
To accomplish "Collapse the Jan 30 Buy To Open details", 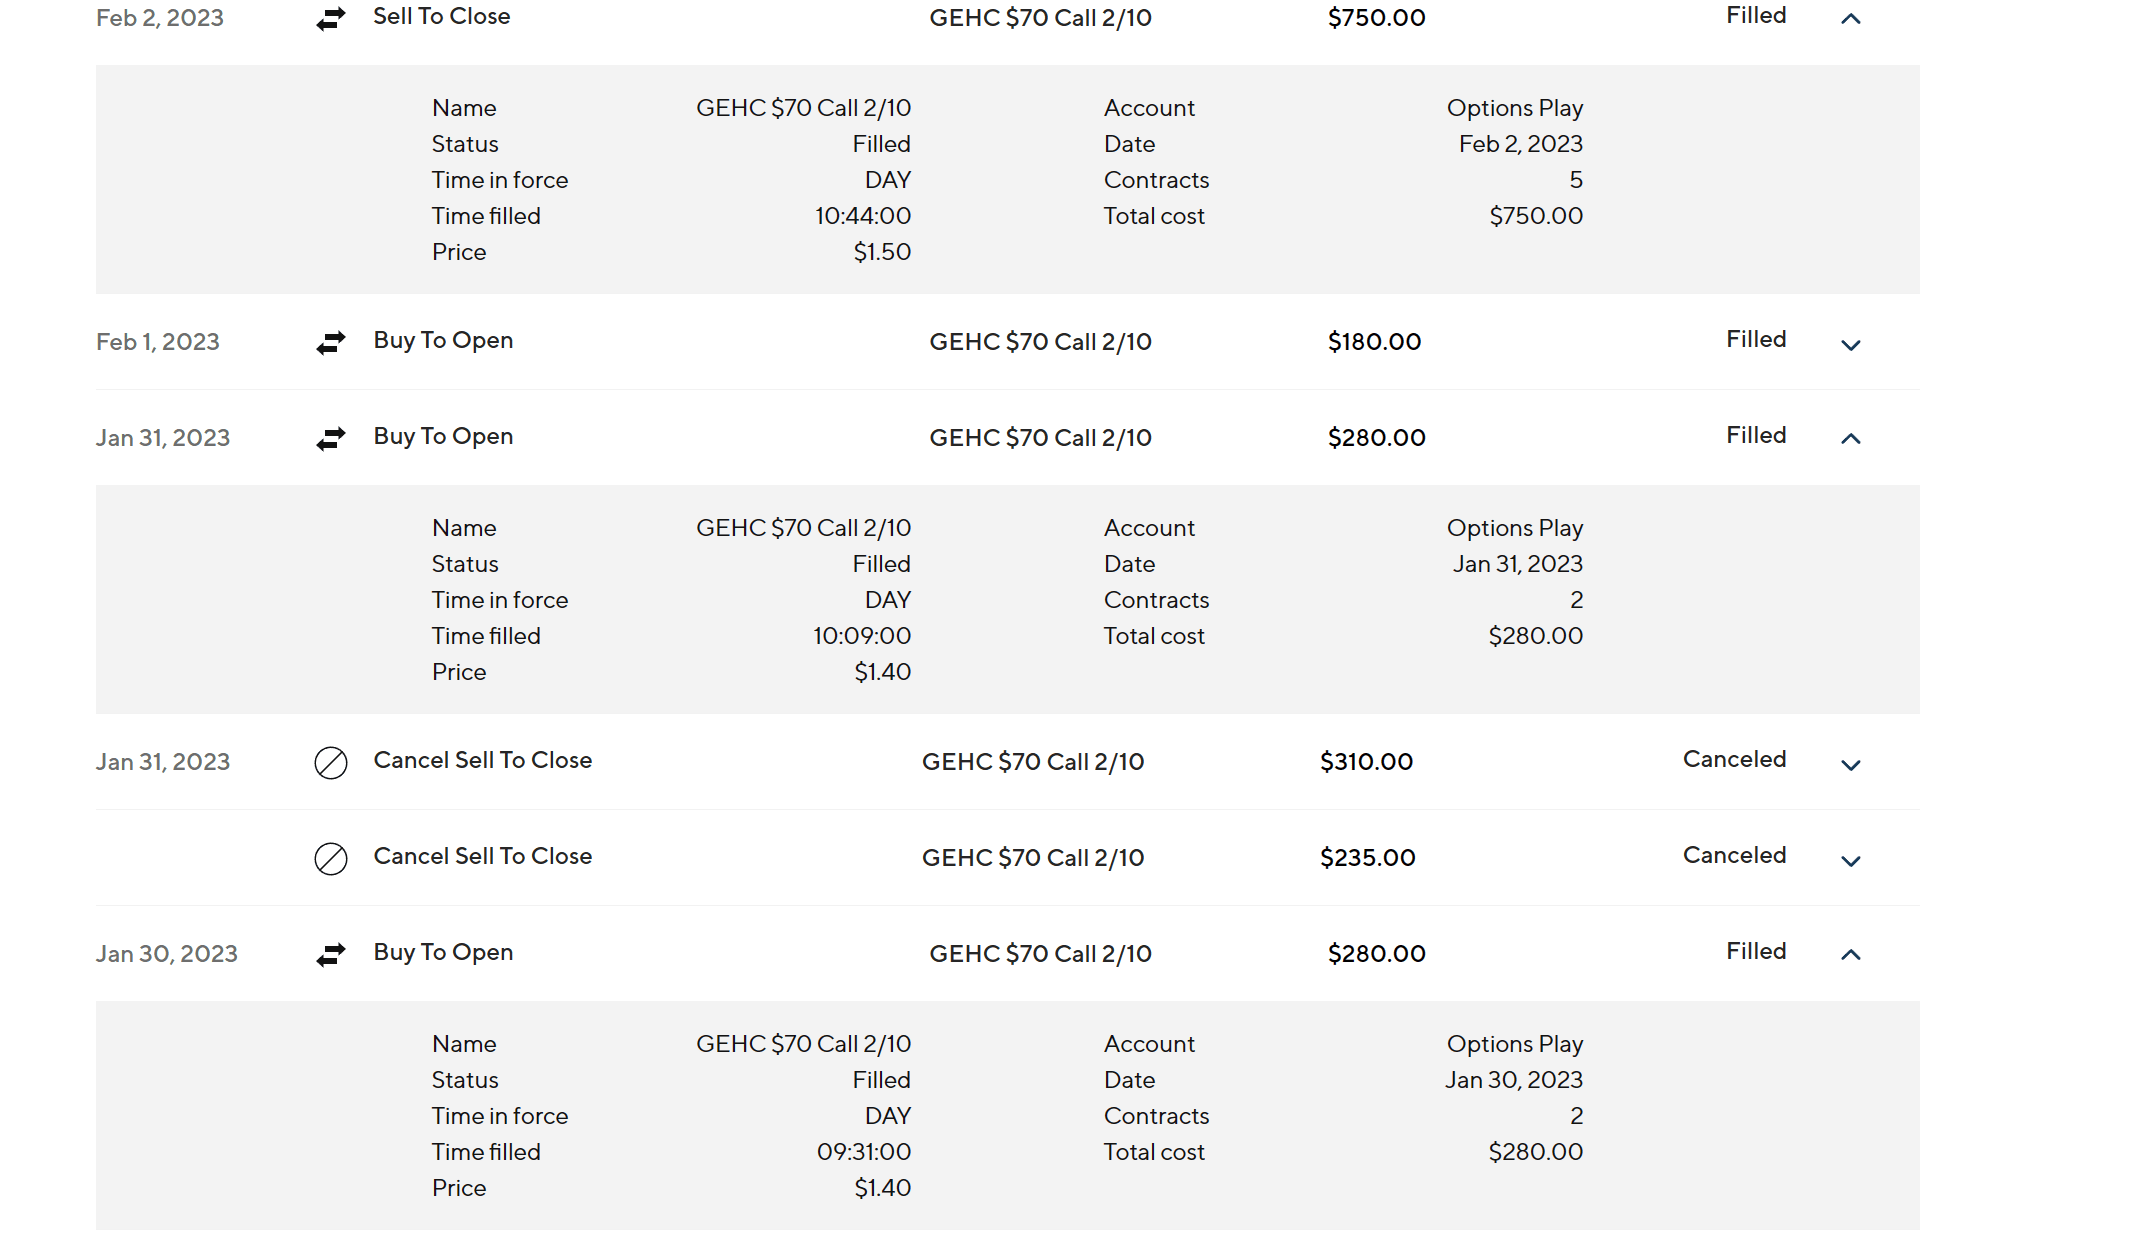I will pyautogui.click(x=1851, y=955).
